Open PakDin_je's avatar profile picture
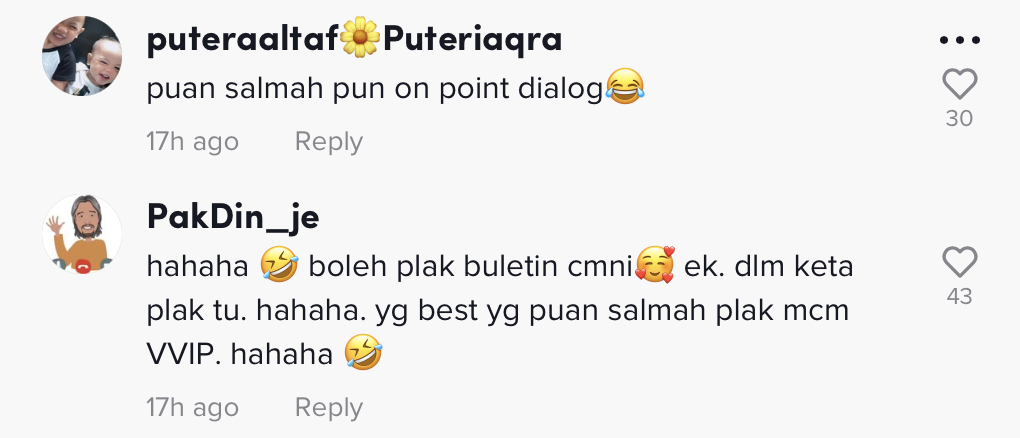 [82, 234]
